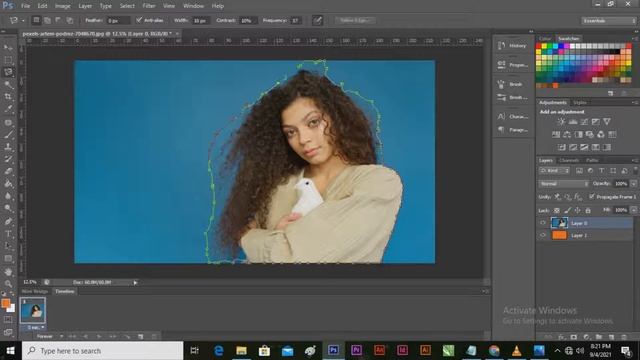Select the Rectangular Marquee tool

point(8,60)
